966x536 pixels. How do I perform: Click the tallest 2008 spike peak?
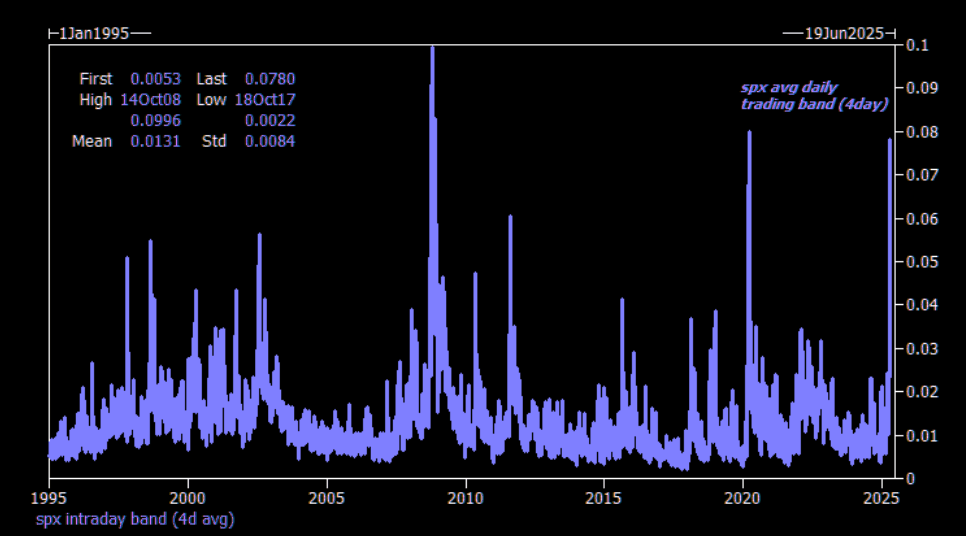pos(432,48)
